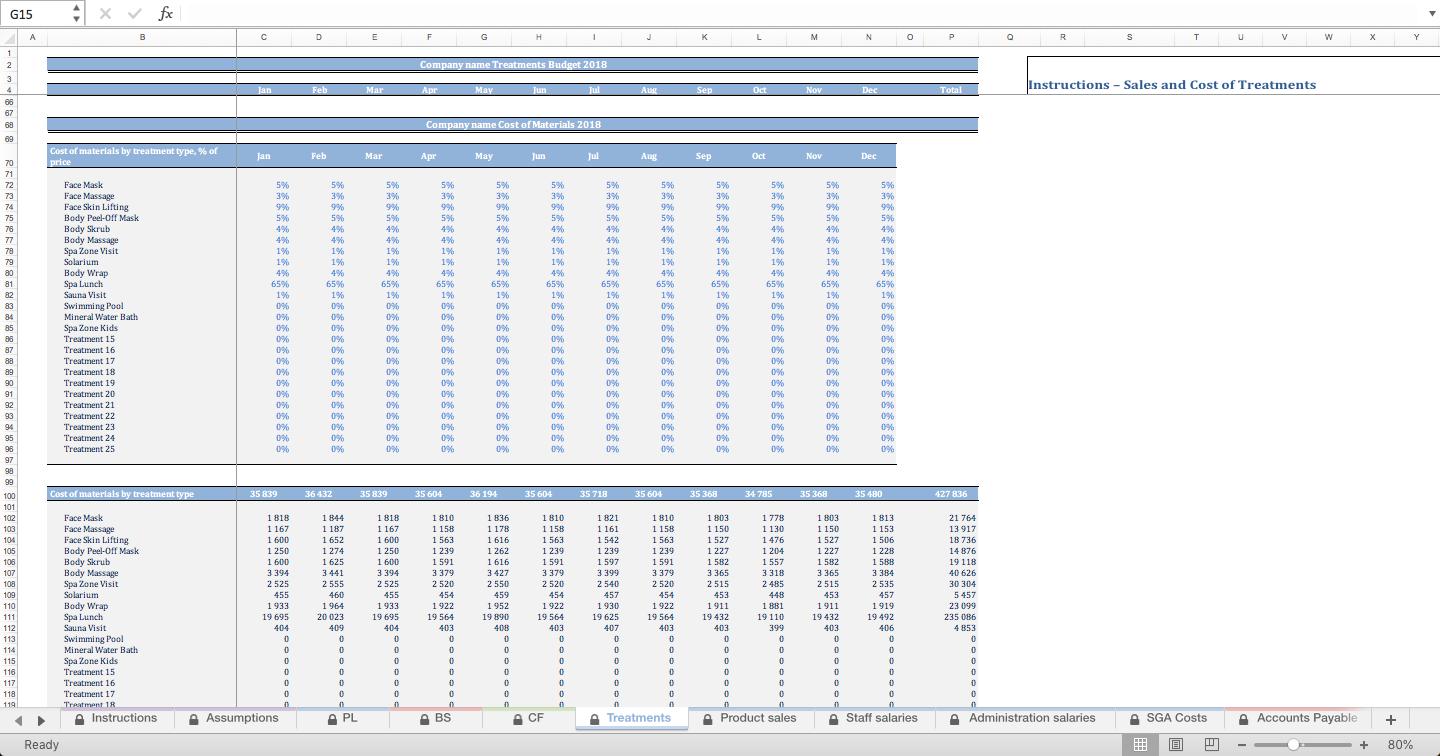1440x756 pixels.
Task: Click the 'Spa Lunch' percentage row label
Action: (83, 284)
